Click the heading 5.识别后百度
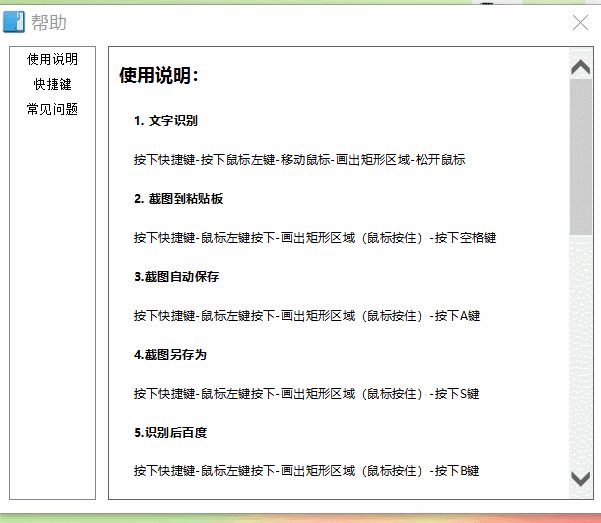Screen dimensions: 601x523 (x=170, y=433)
